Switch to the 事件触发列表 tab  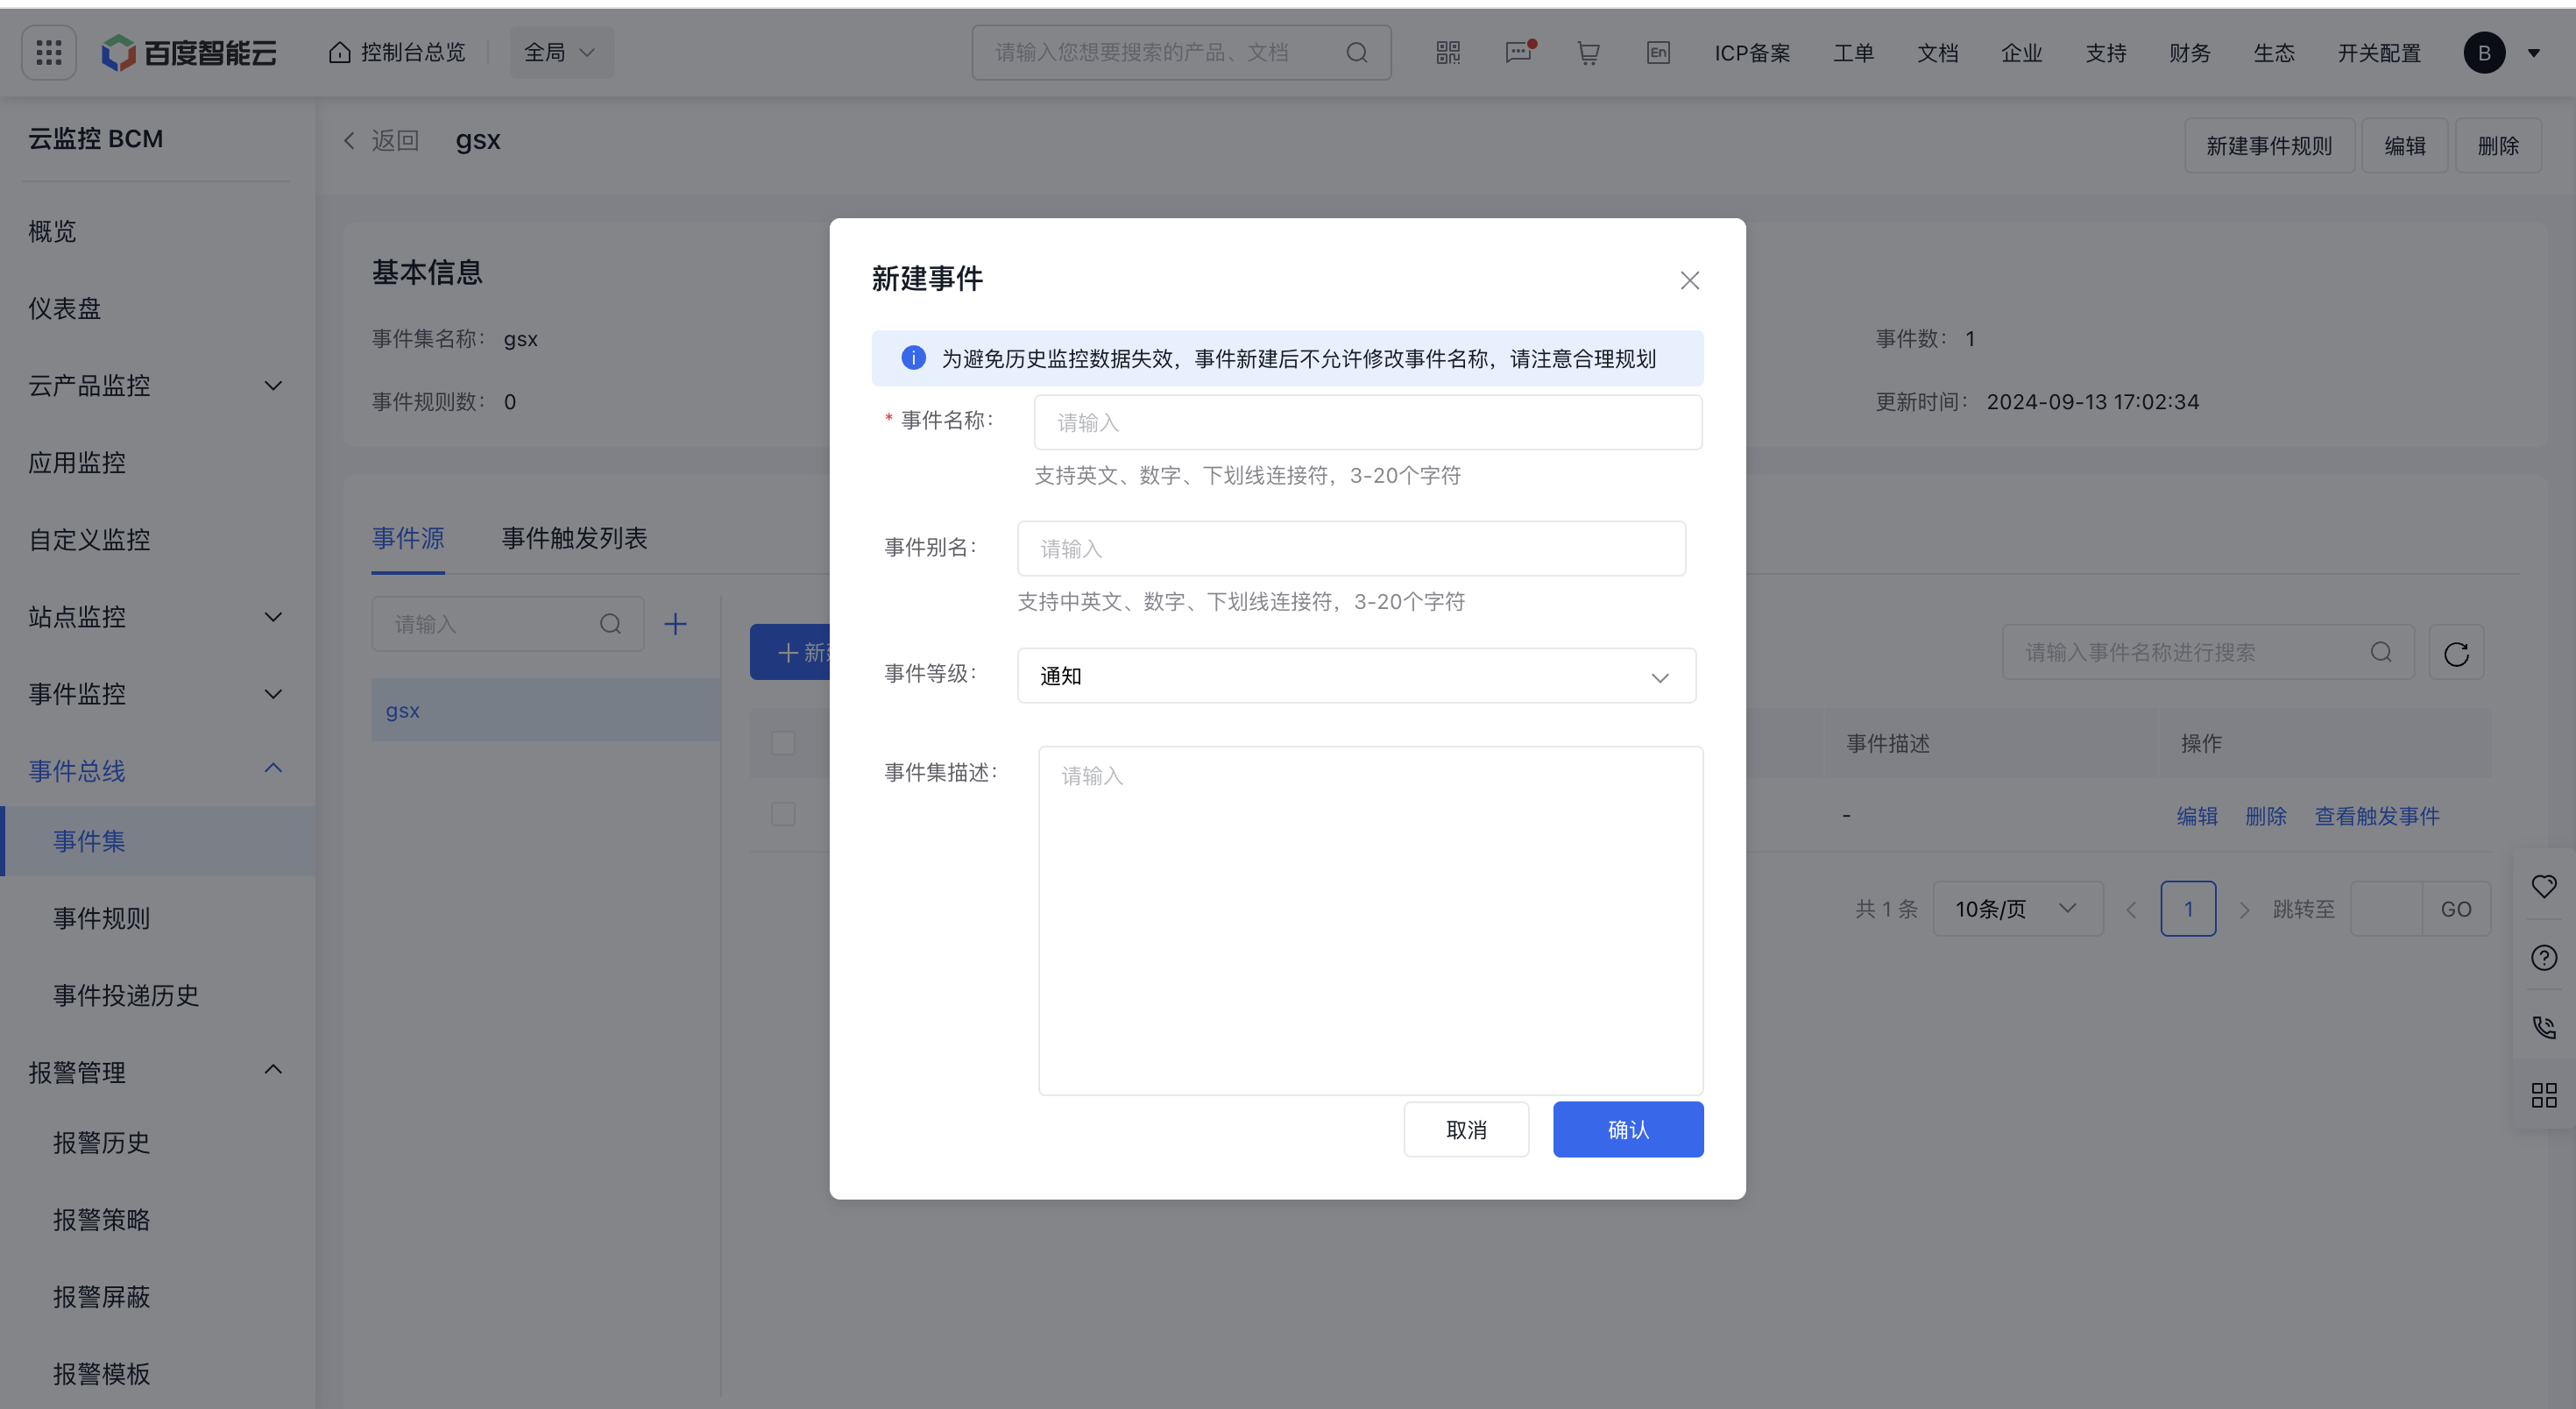click(x=574, y=538)
